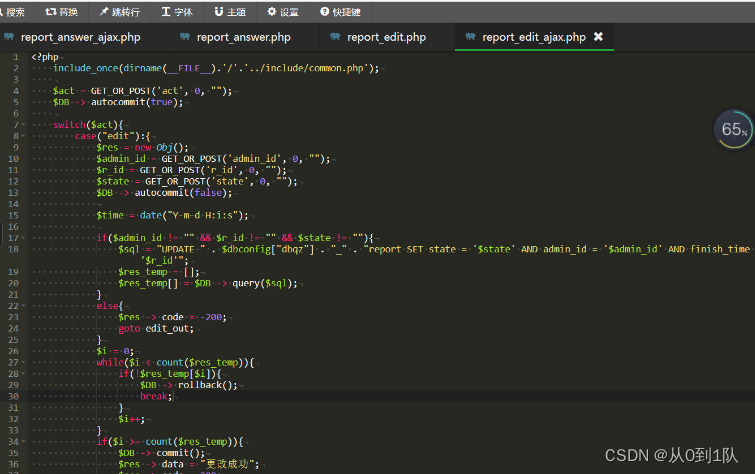The height and width of the screenshot is (474, 755).
Task: Click the "include_once" keyword on line 2
Action: click(x=86, y=68)
